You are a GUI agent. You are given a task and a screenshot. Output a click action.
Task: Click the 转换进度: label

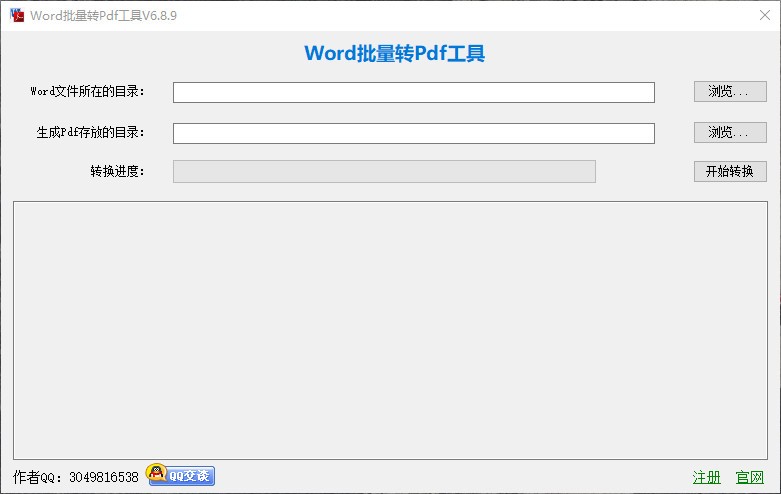(x=117, y=171)
